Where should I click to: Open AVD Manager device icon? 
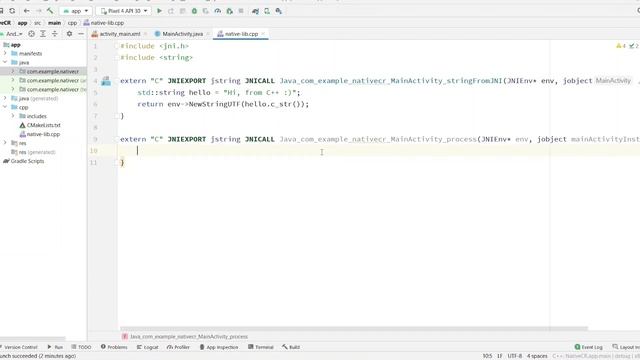[x=267, y=11]
